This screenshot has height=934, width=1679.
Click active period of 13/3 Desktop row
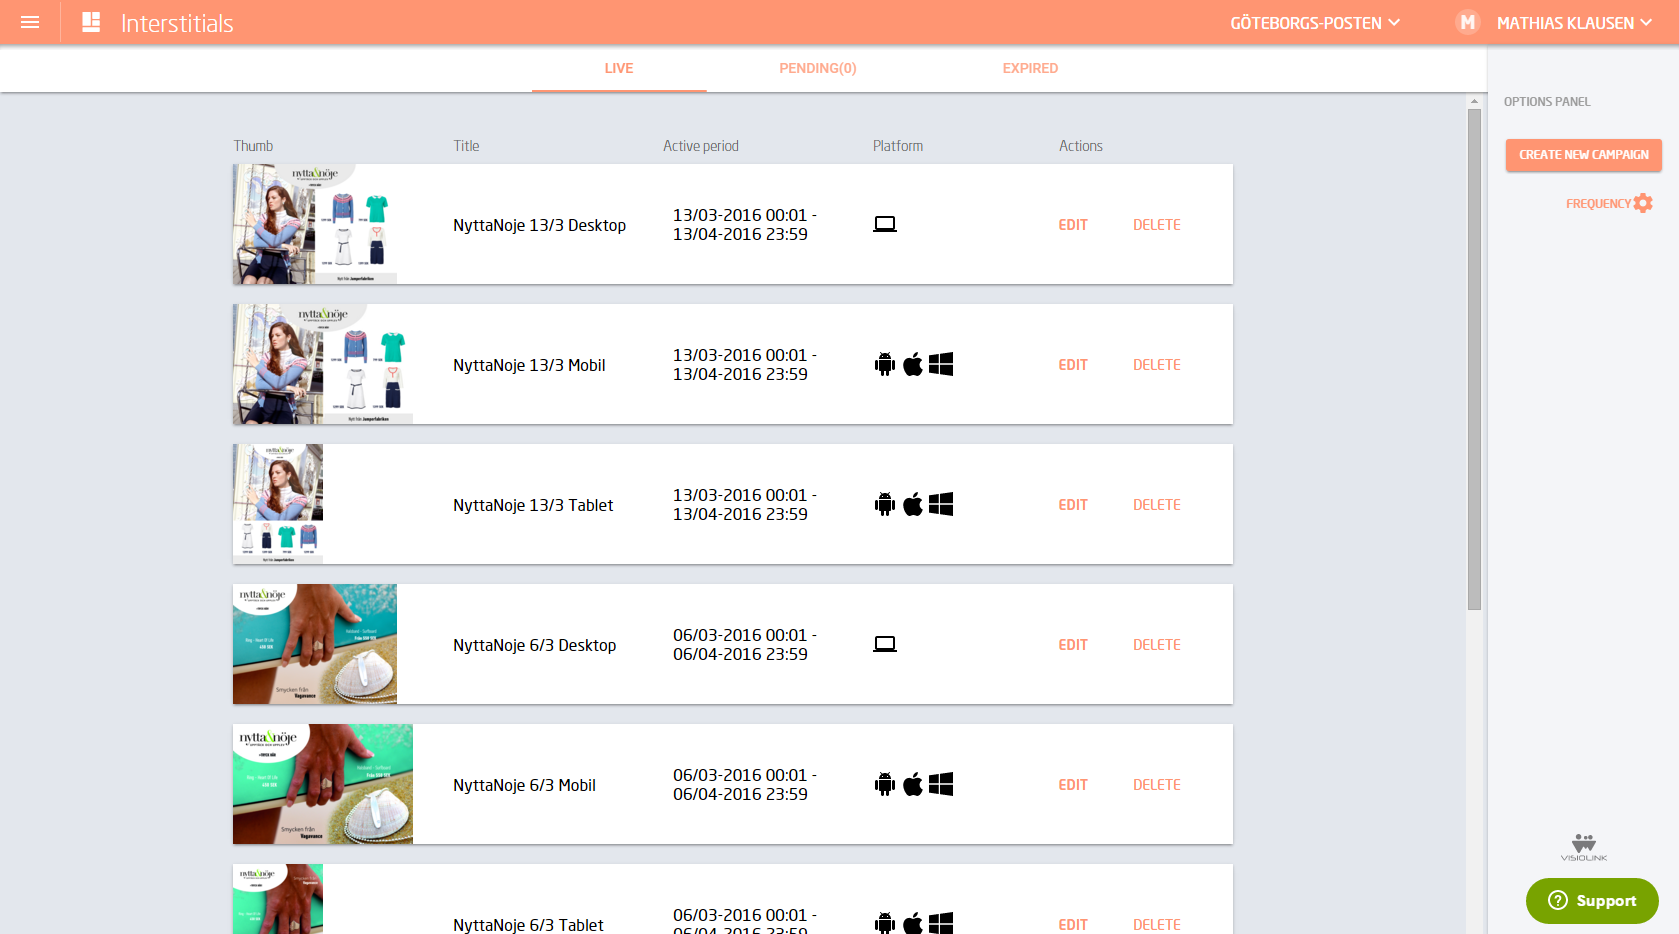click(x=745, y=225)
